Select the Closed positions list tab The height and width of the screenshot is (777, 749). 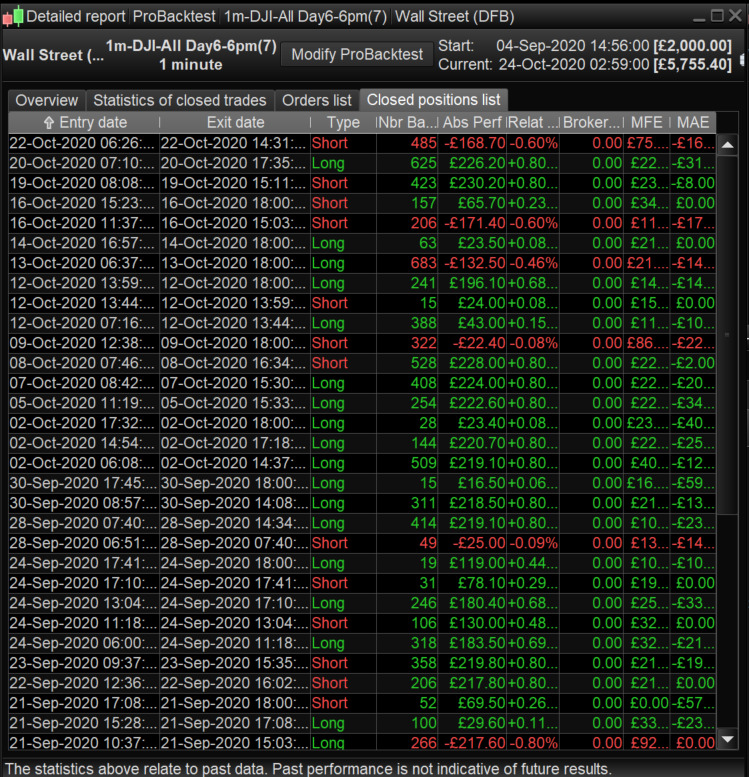click(434, 100)
